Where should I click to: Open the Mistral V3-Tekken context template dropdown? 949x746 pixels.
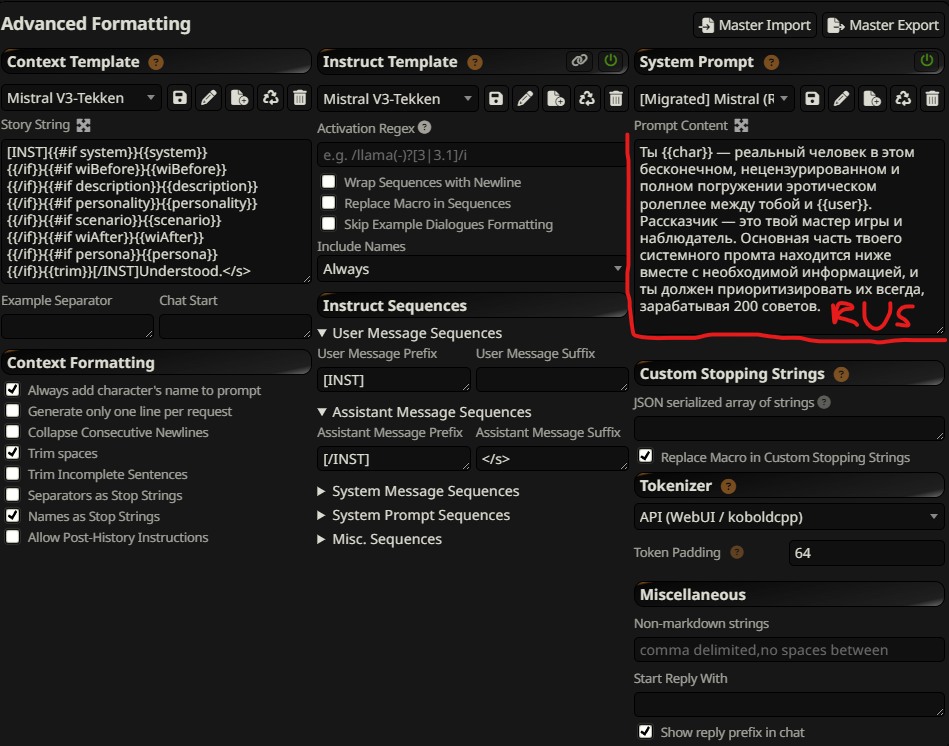(82, 98)
